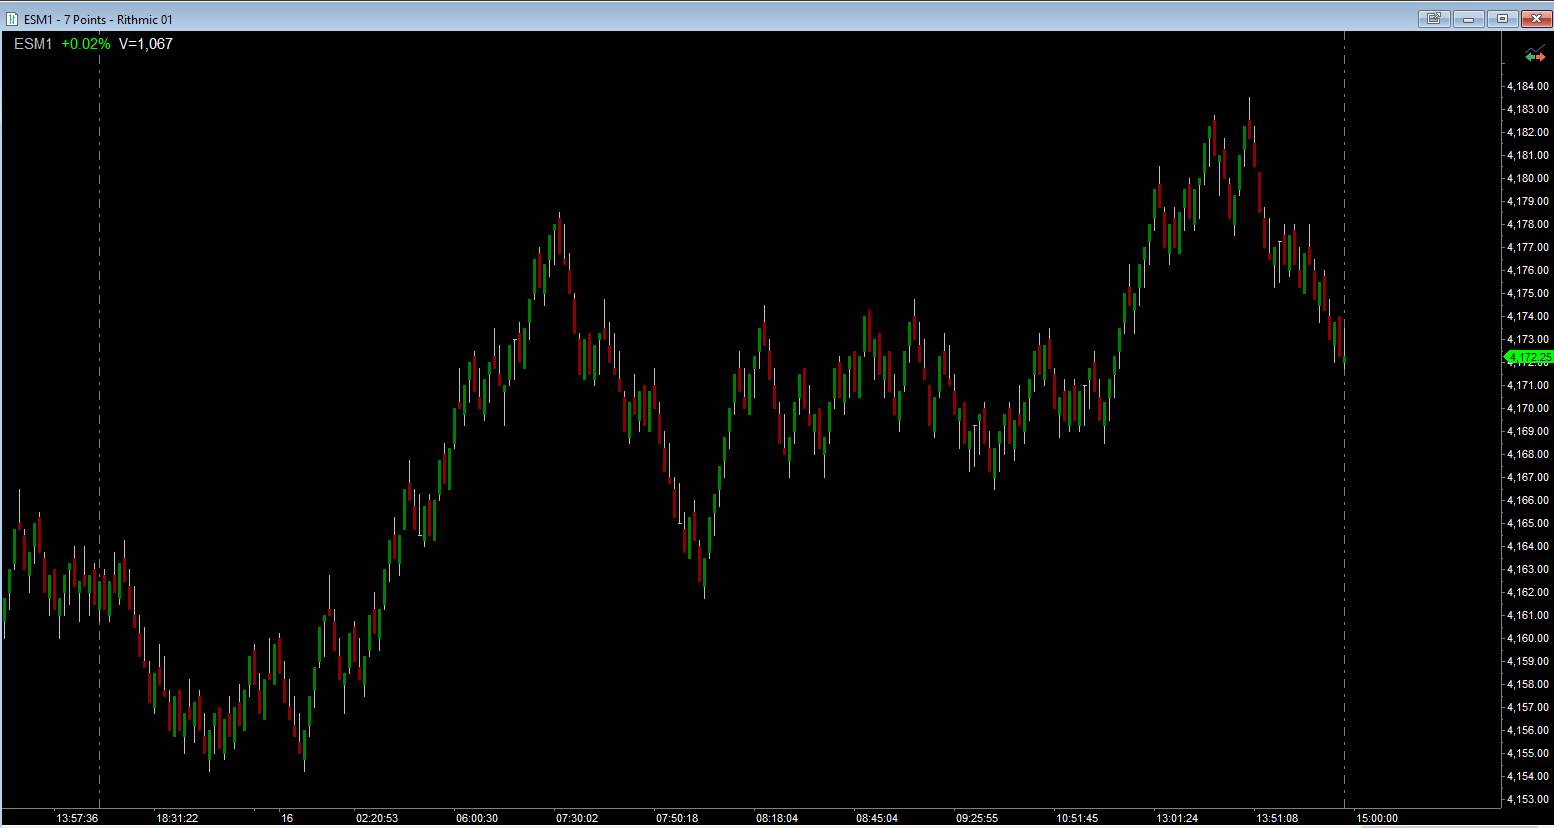Screen dimensions: 1554x828
Task: Click the 07:50:18 time axis label
Action: click(x=677, y=818)
